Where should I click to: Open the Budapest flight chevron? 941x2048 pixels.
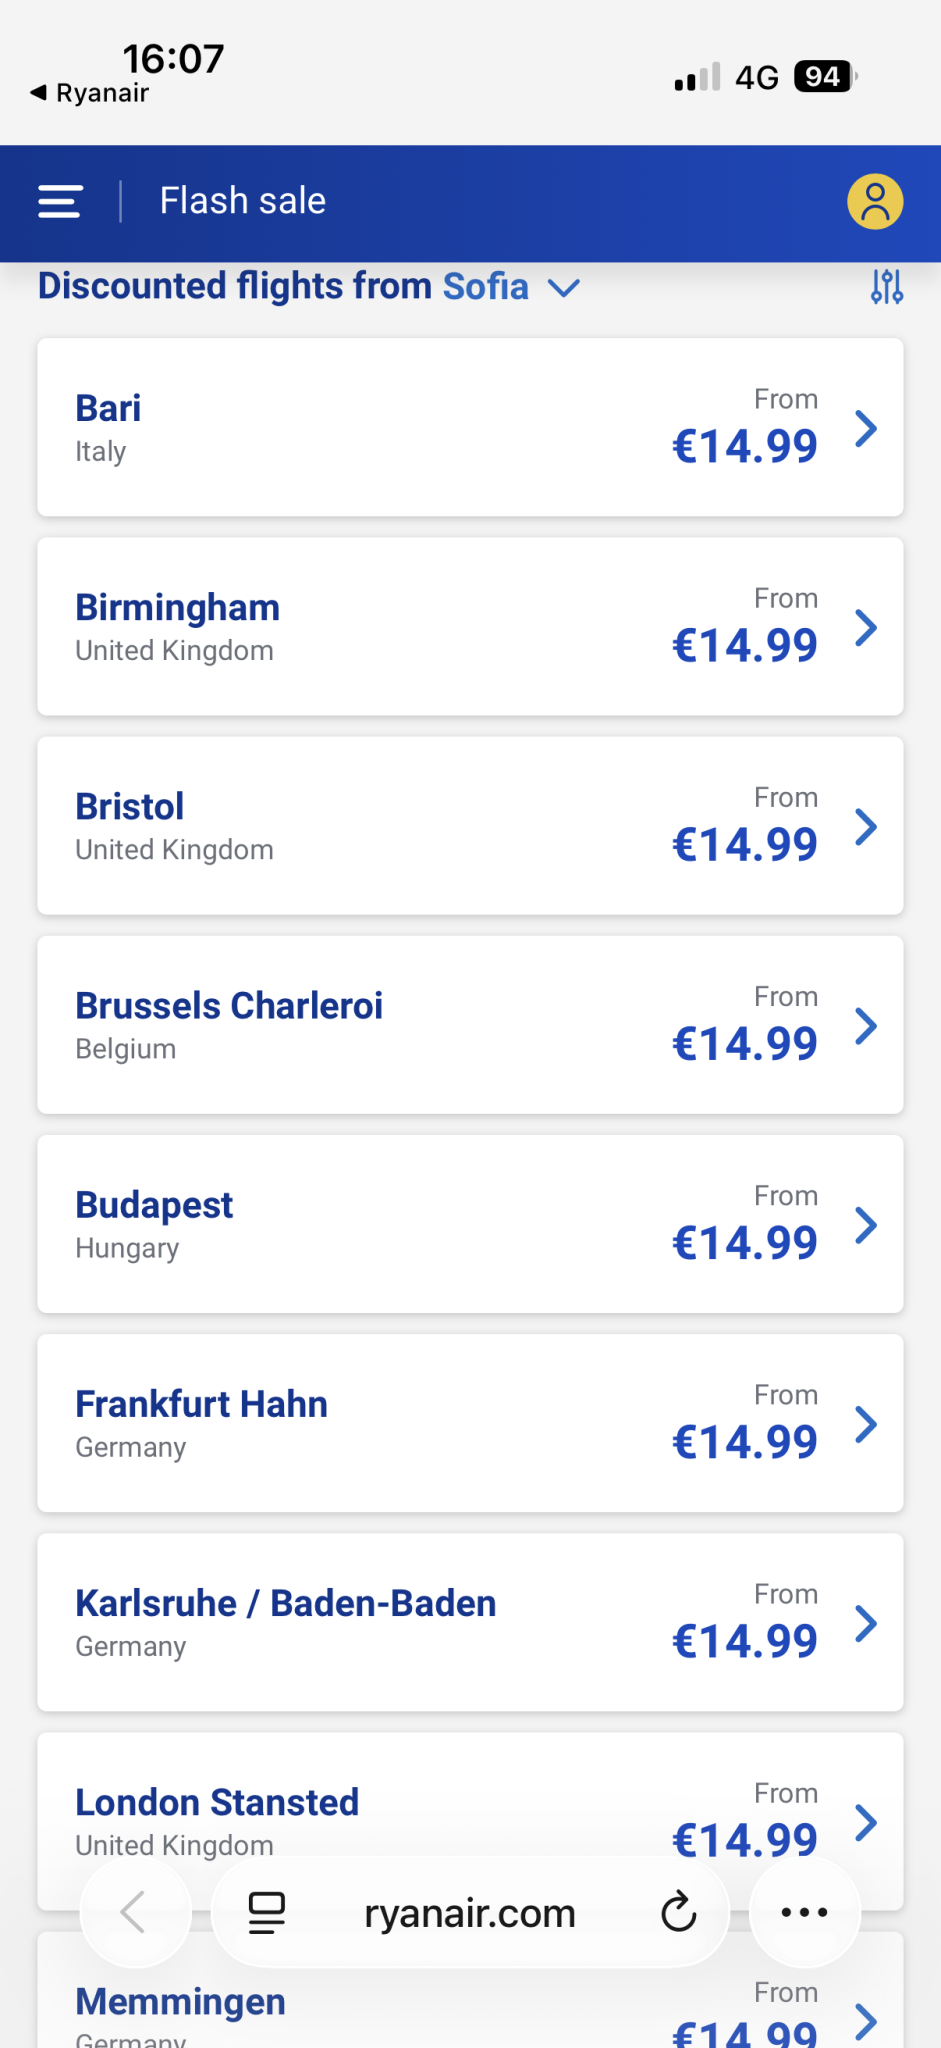[x=866, y=1225]
